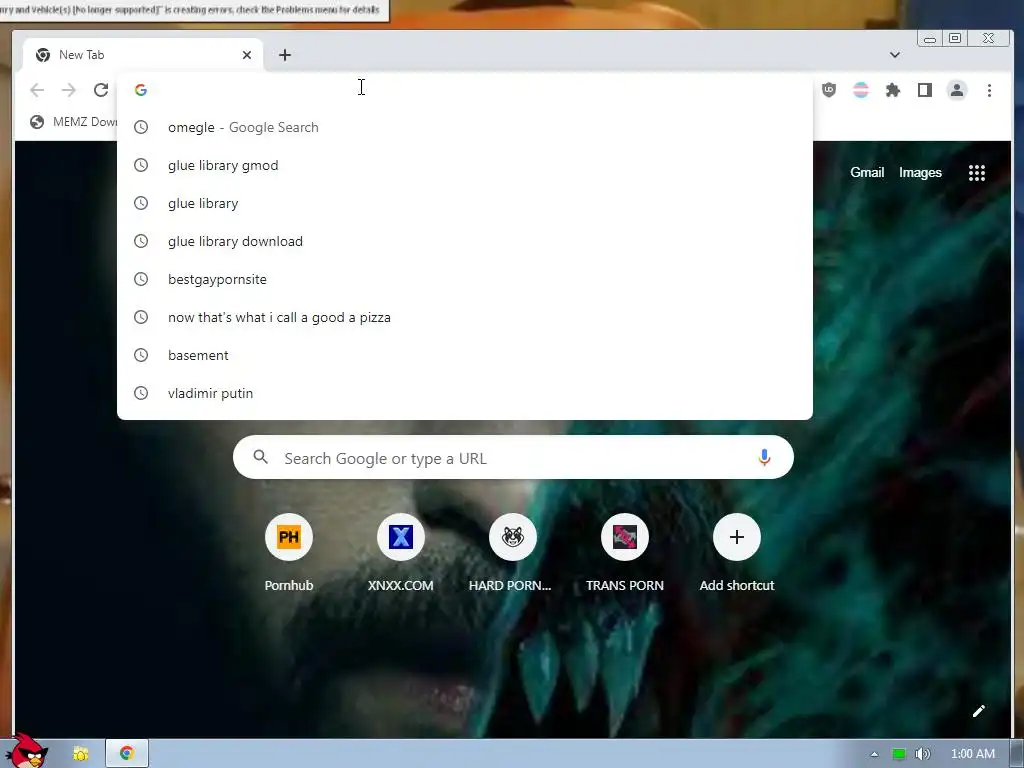1024x768 pixels.
Task: Click the magnifier icon in search box
Action: click(x=261, y=457)
